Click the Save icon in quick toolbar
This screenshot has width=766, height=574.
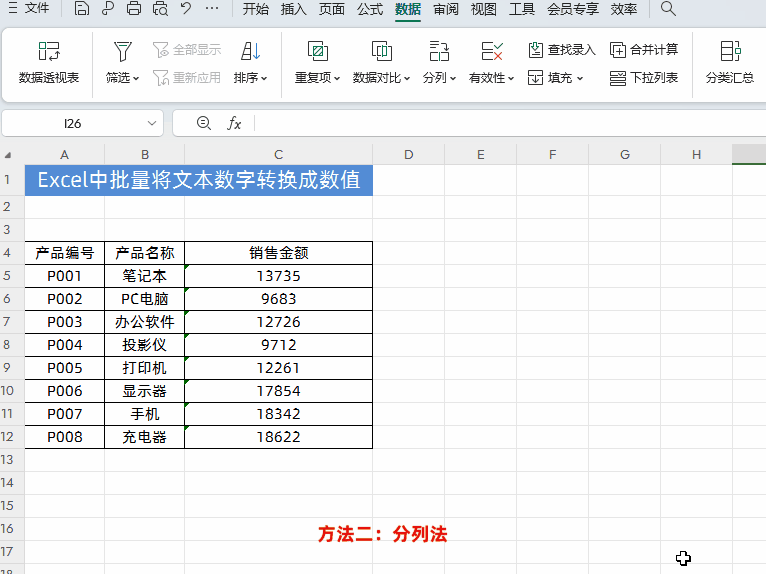(x=82, y=8)
